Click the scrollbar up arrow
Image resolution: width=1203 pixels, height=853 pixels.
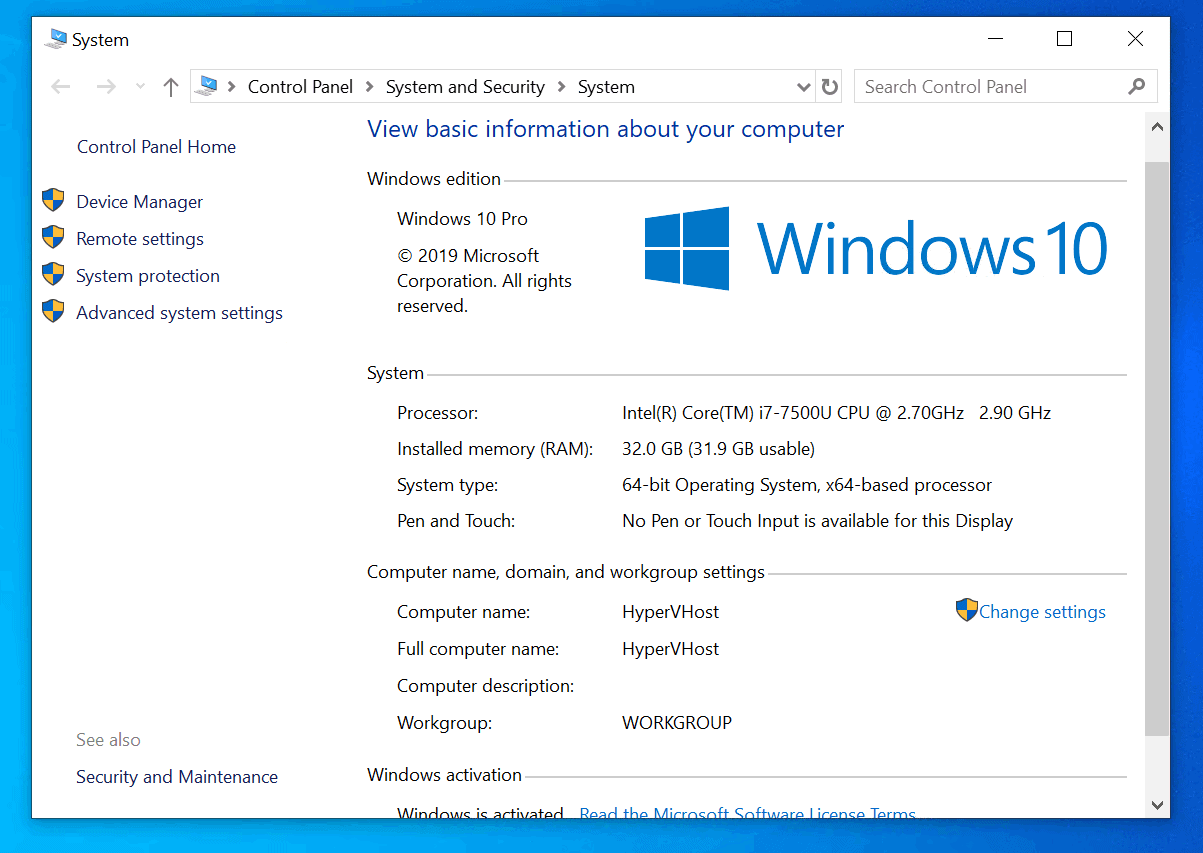[x=1157, y=128]
